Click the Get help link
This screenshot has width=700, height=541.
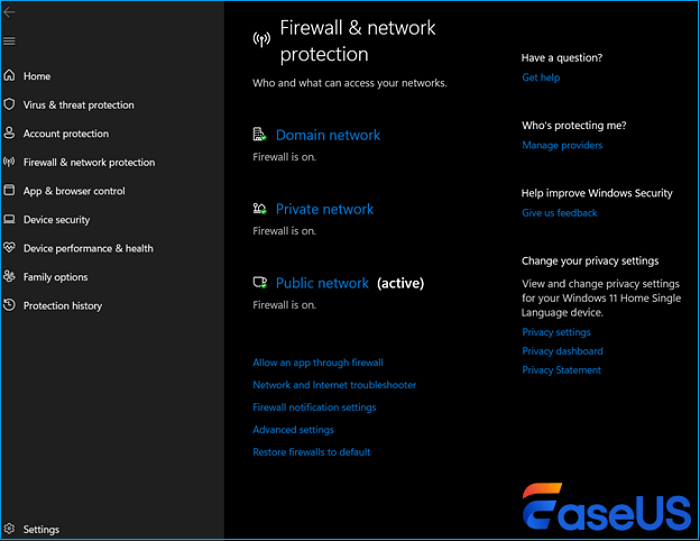(541, 77)
